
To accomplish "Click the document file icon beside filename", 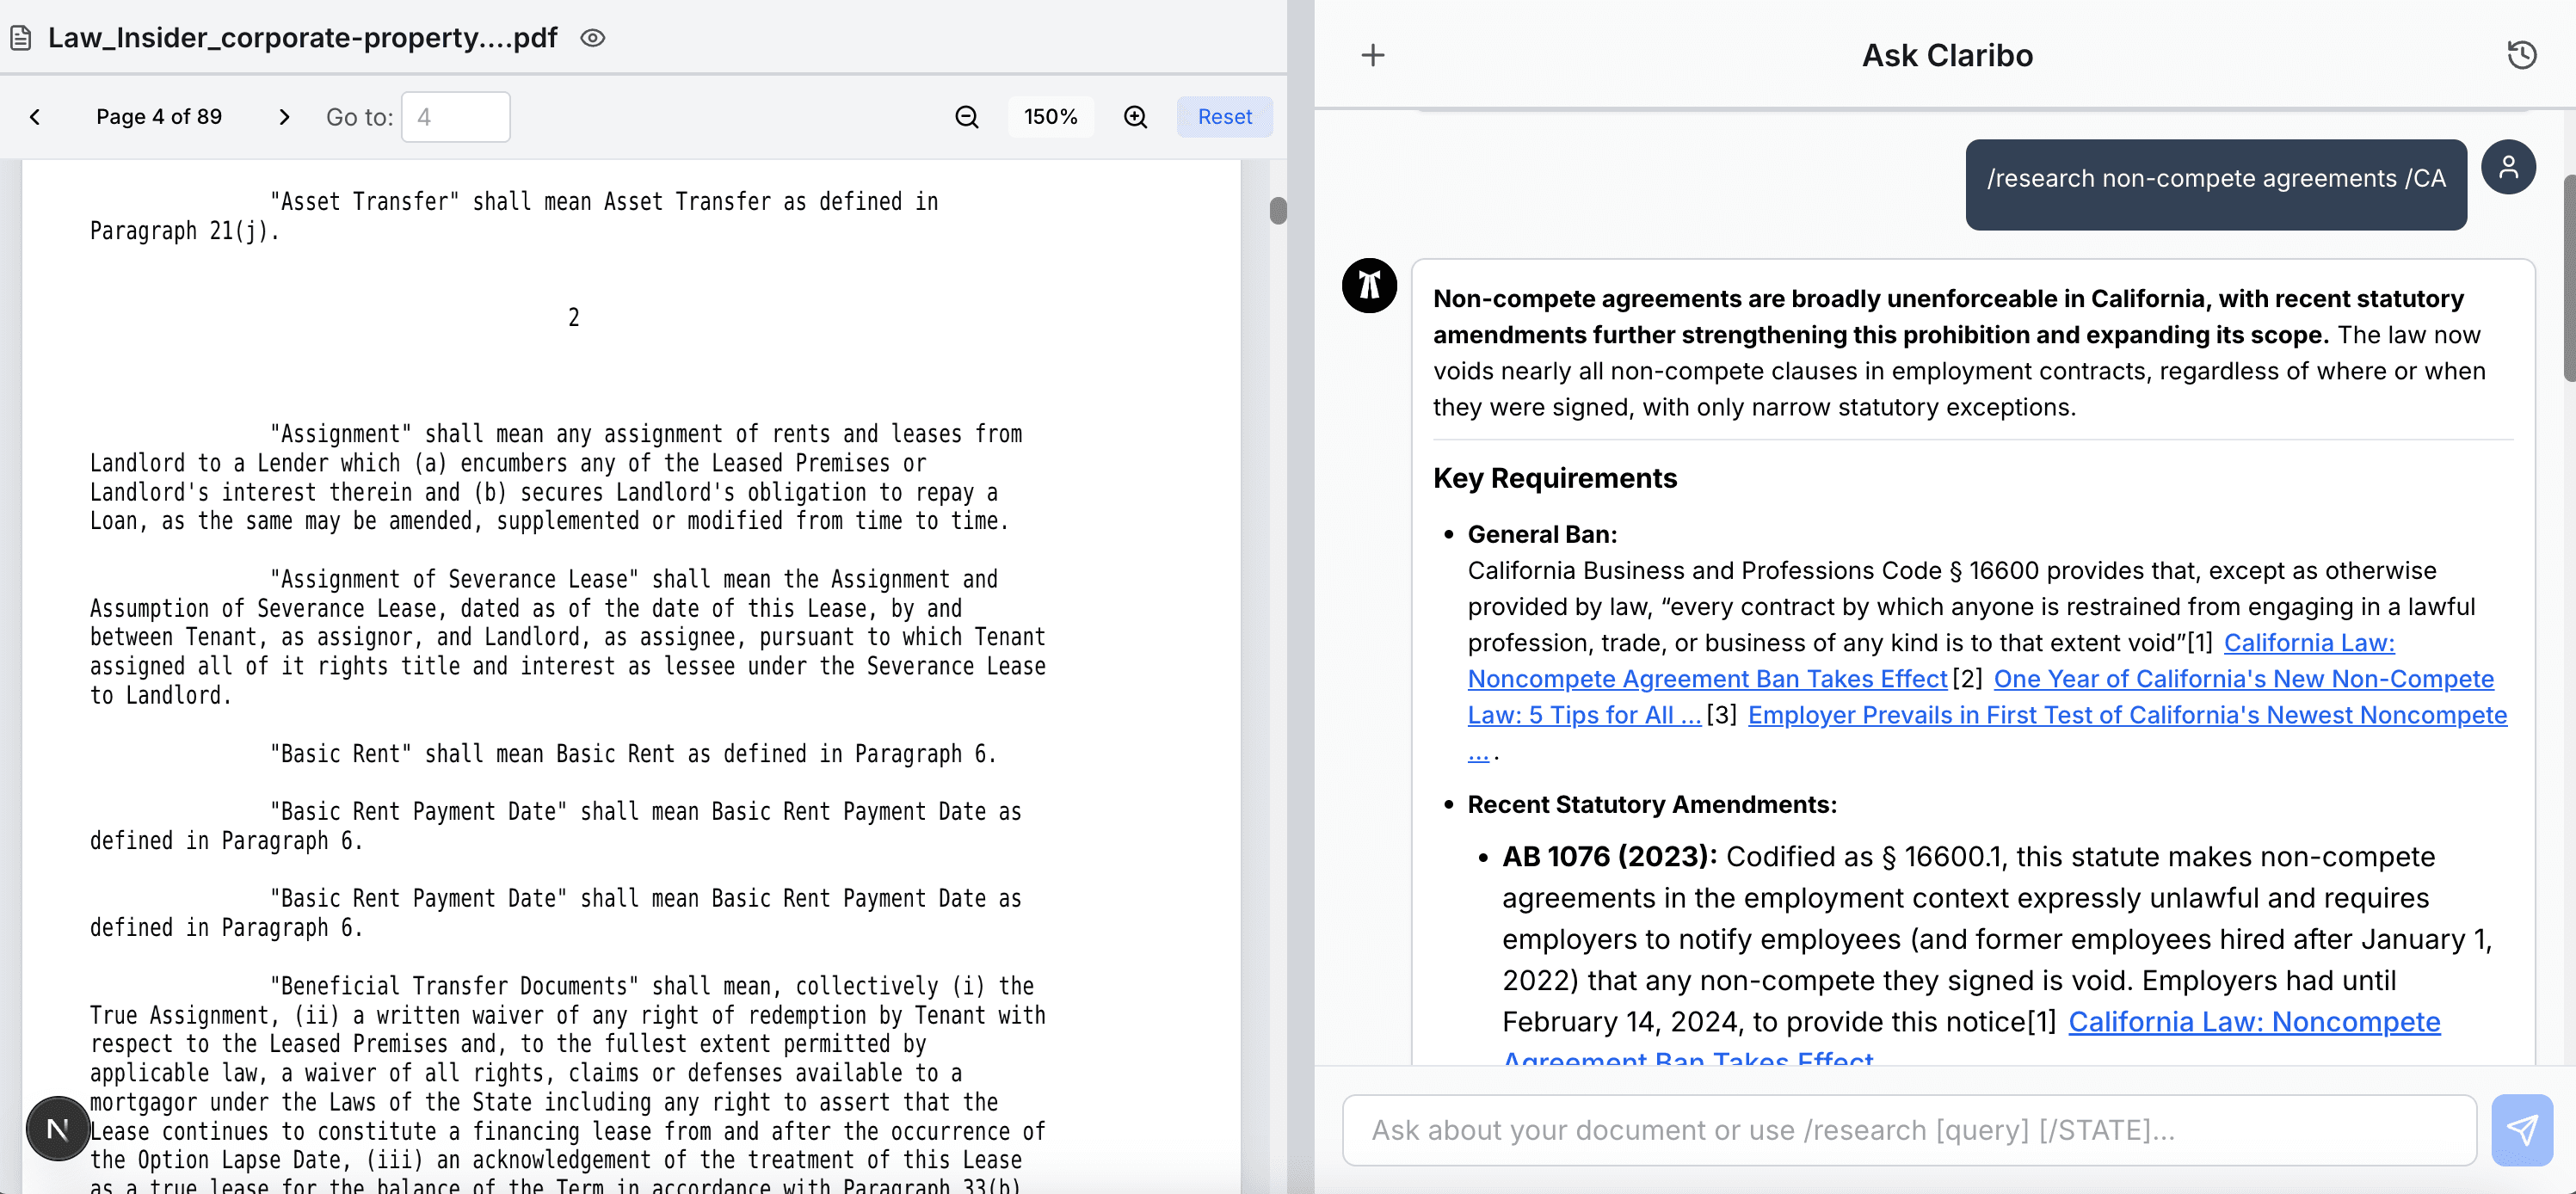I will pyautogui.click(x=20, y=38).
